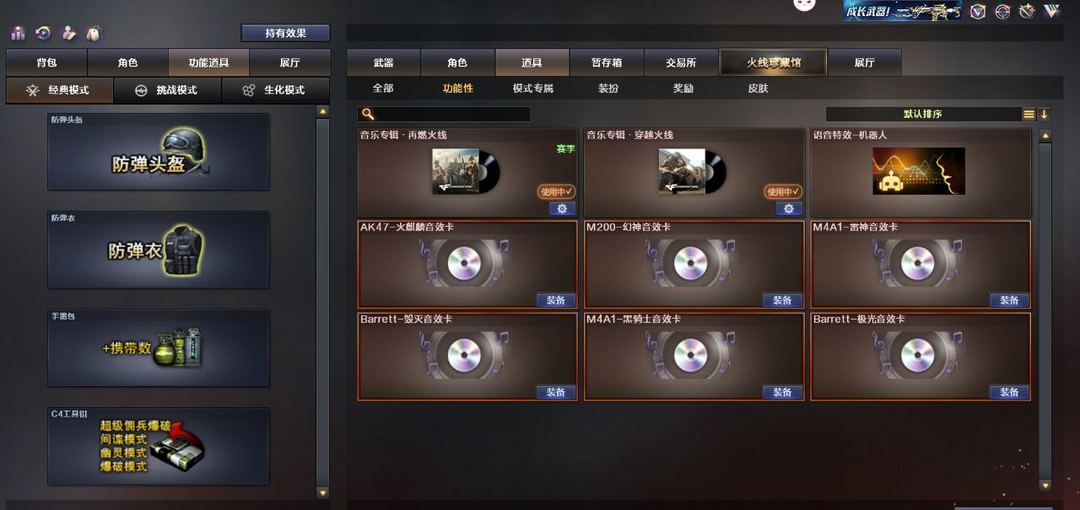Select the 挑战模式 mode tab
This screenshot has height=510, width=1080.
[x=167, y=90]
